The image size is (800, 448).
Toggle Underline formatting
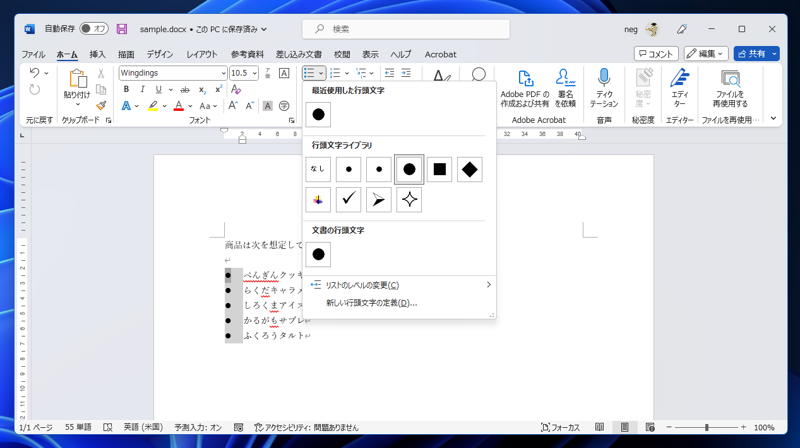(158, 89)
